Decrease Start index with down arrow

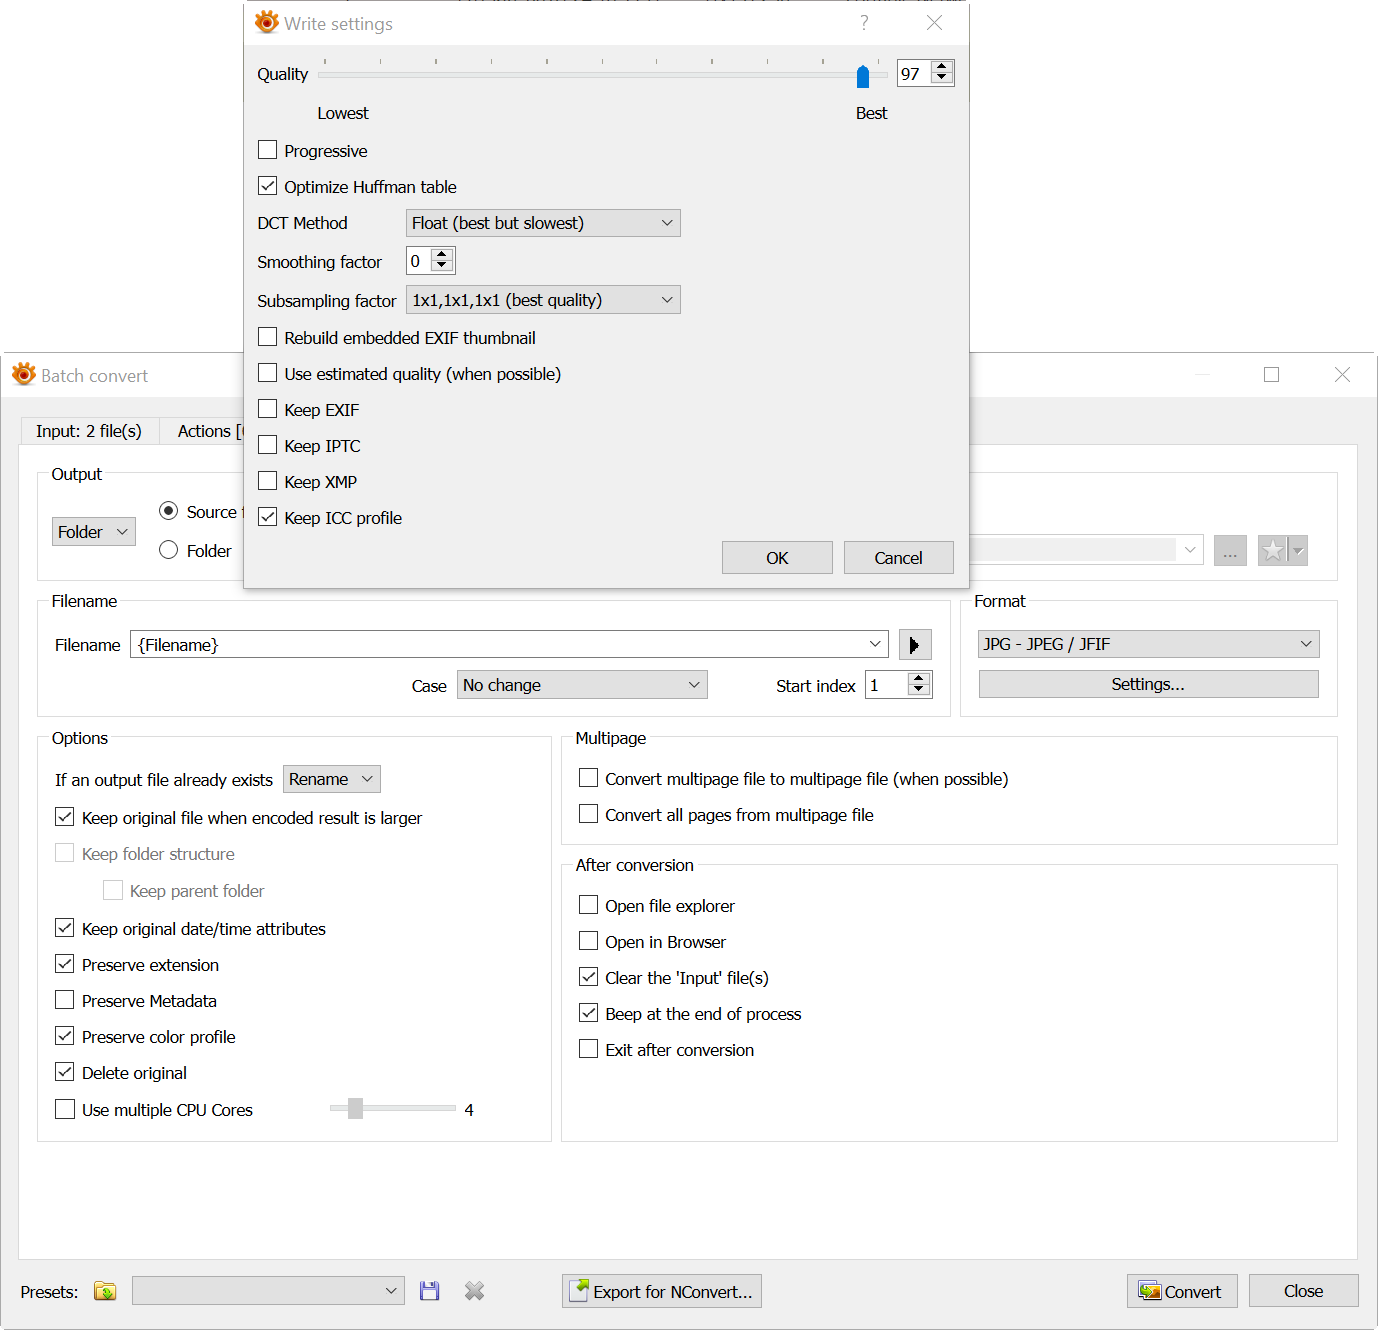tap(920, 690)
